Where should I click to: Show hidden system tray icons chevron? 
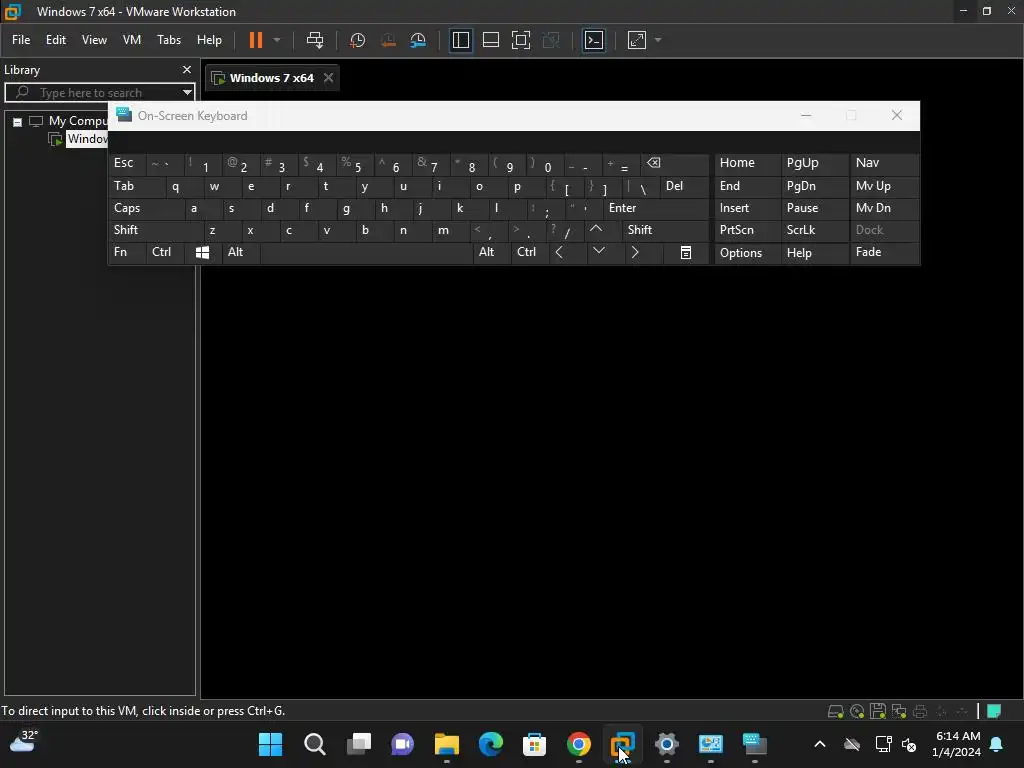[820, 744]
